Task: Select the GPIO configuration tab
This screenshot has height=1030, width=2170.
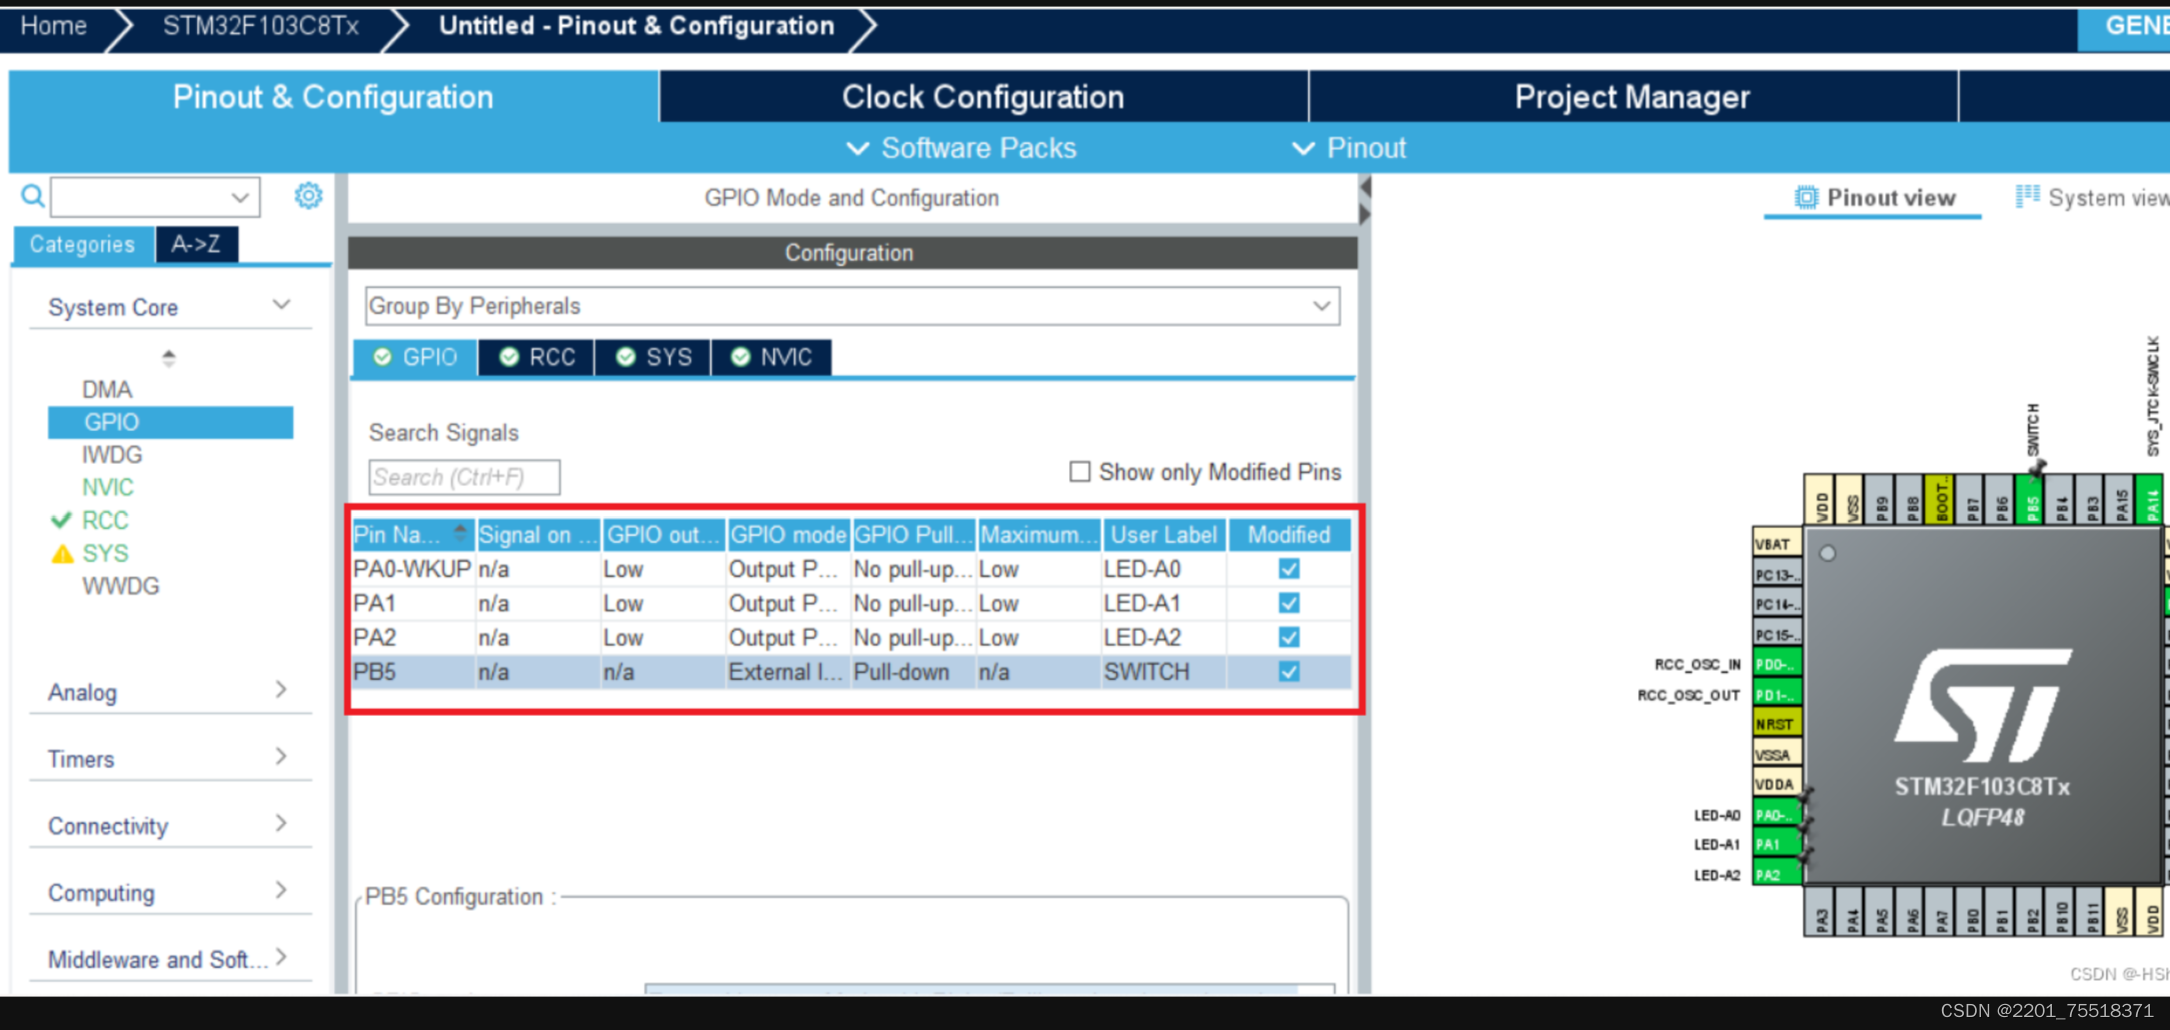Action: pyautogui.click(x=415, y=357)
